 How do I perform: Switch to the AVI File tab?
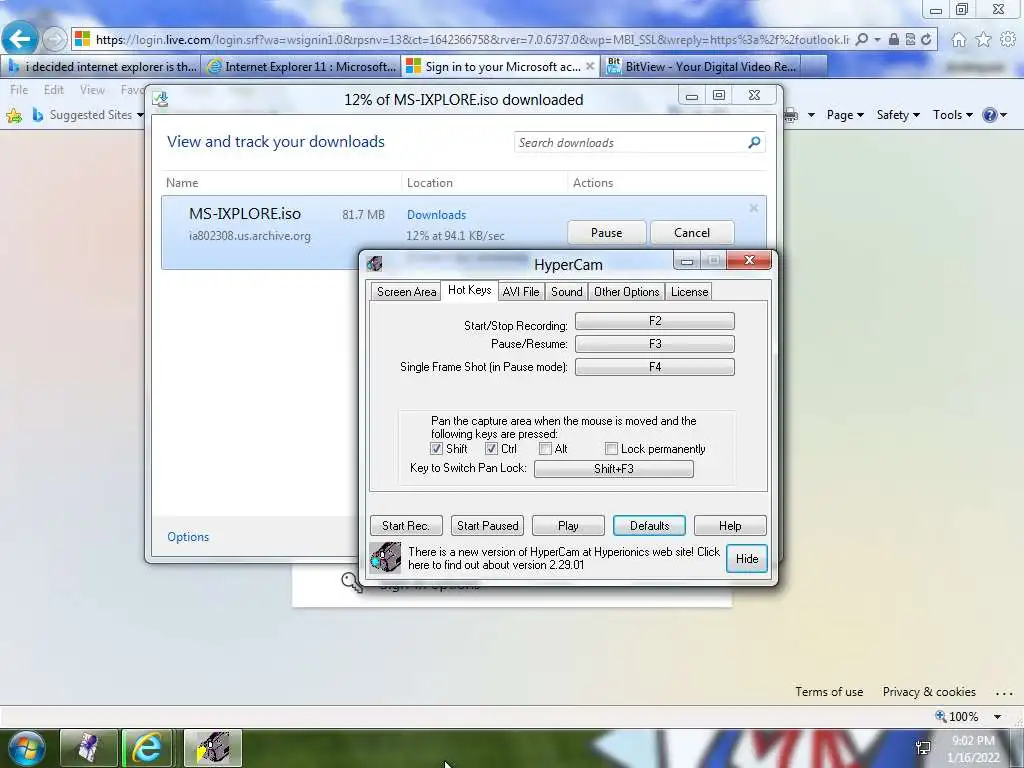click(x=520, y=292)
